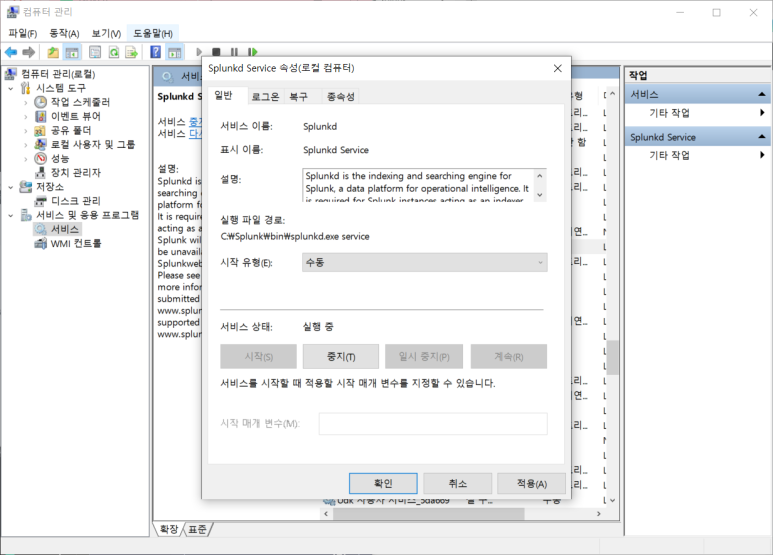Open the 동작(A) menu
Viewport: 773px width, 555px height.
click(x=64, y=34)
